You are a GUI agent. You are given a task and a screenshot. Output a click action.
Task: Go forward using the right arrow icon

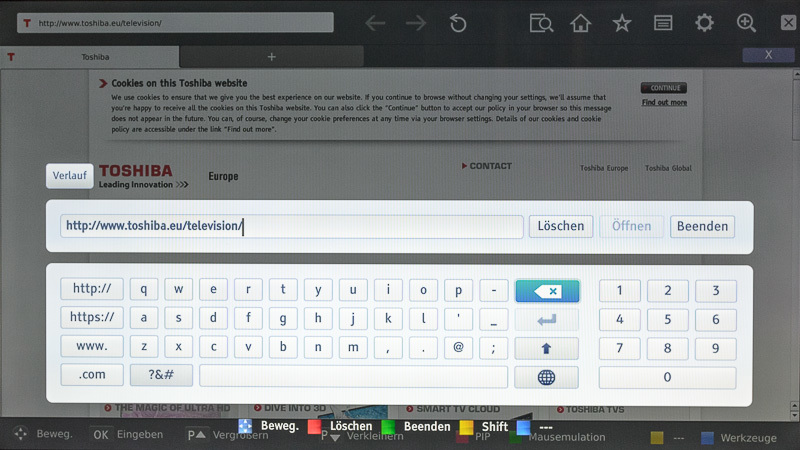tap(416, 23)
